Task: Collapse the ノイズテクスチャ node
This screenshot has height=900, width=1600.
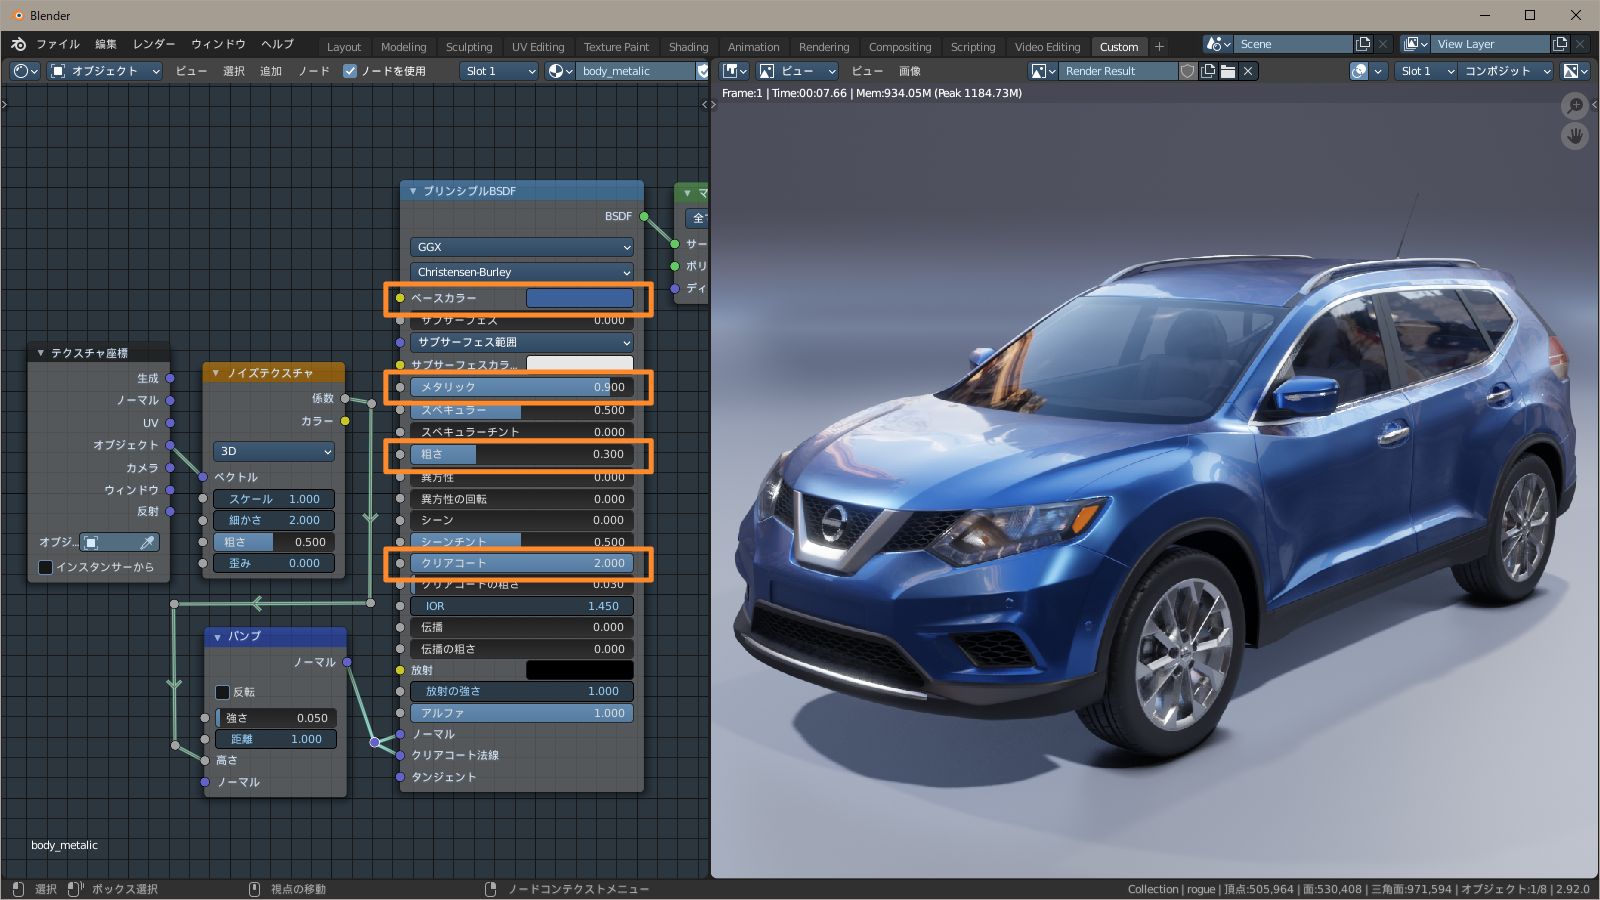Action: point(216,373)
